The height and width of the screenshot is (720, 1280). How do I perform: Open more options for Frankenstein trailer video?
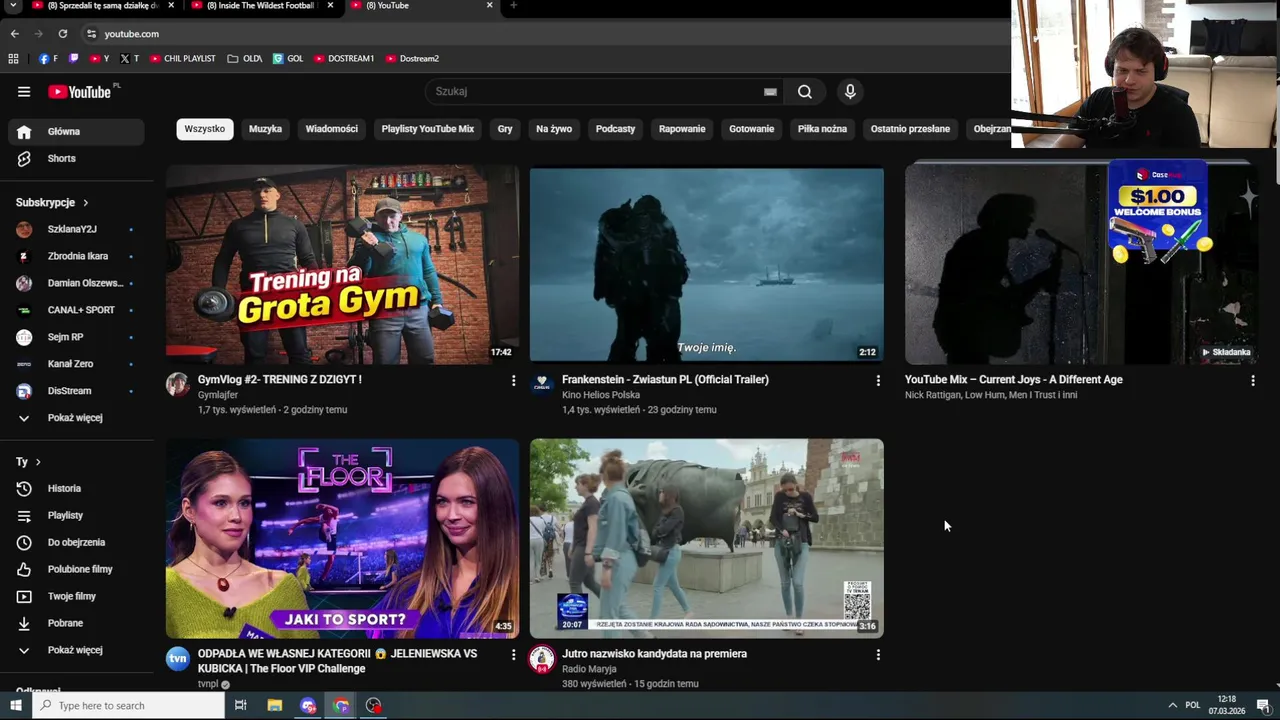tap(878, 380)
